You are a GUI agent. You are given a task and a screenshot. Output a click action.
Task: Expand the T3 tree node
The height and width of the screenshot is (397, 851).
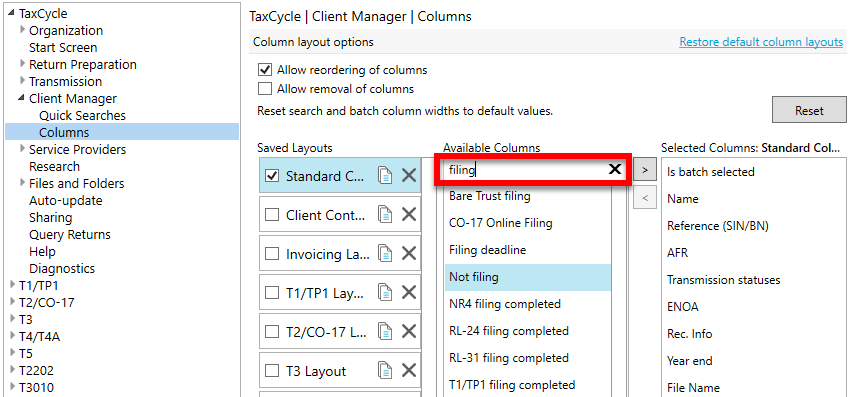point(12,319)
